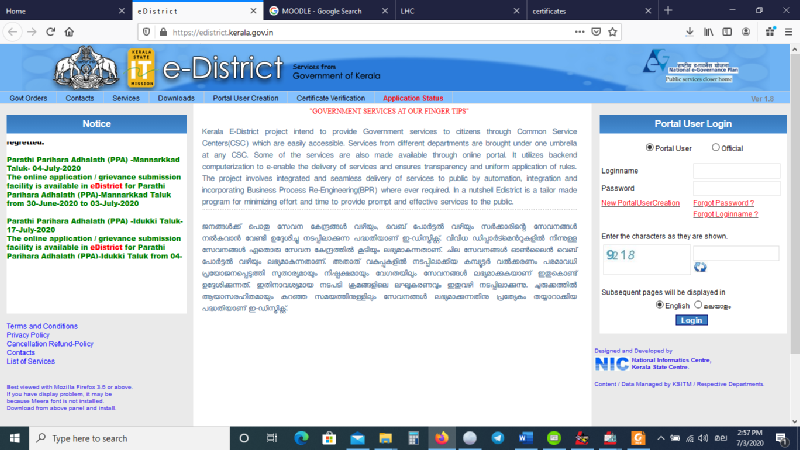Open the notification center icon
Screen dimensions: 800x450
[781, 438]
